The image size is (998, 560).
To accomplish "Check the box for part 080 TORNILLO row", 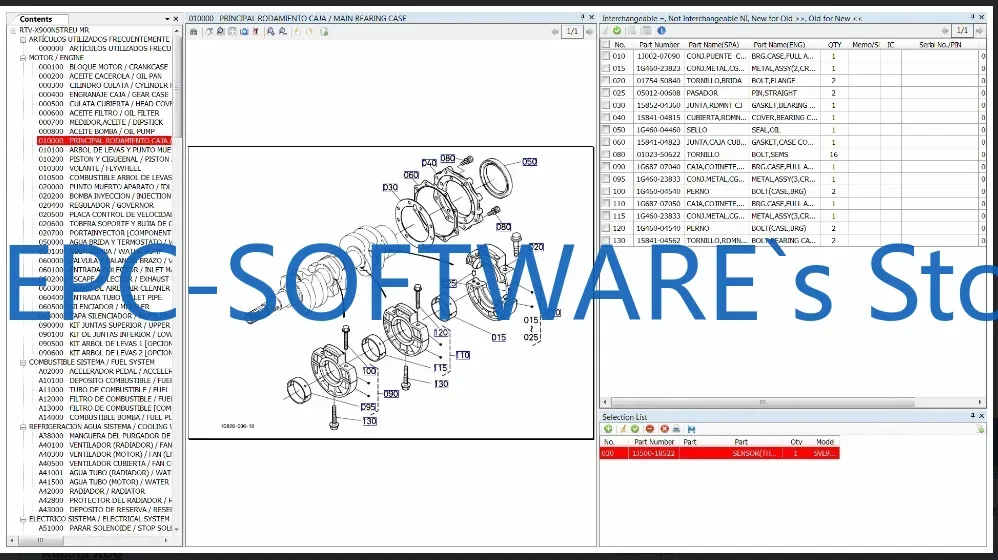I will (606, 154).
